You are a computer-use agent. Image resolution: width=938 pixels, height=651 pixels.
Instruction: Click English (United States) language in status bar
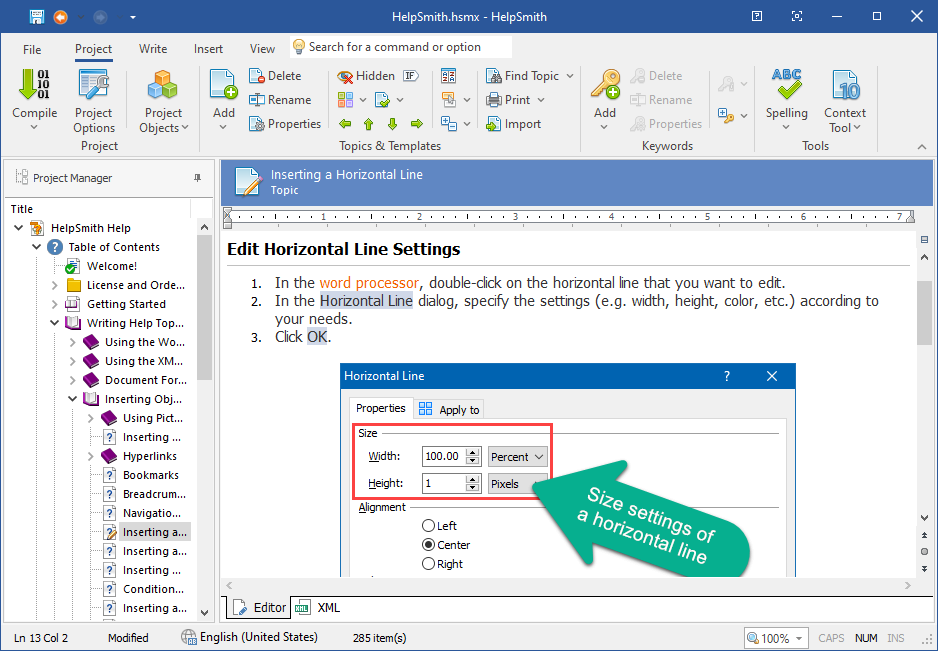[249, 637]
